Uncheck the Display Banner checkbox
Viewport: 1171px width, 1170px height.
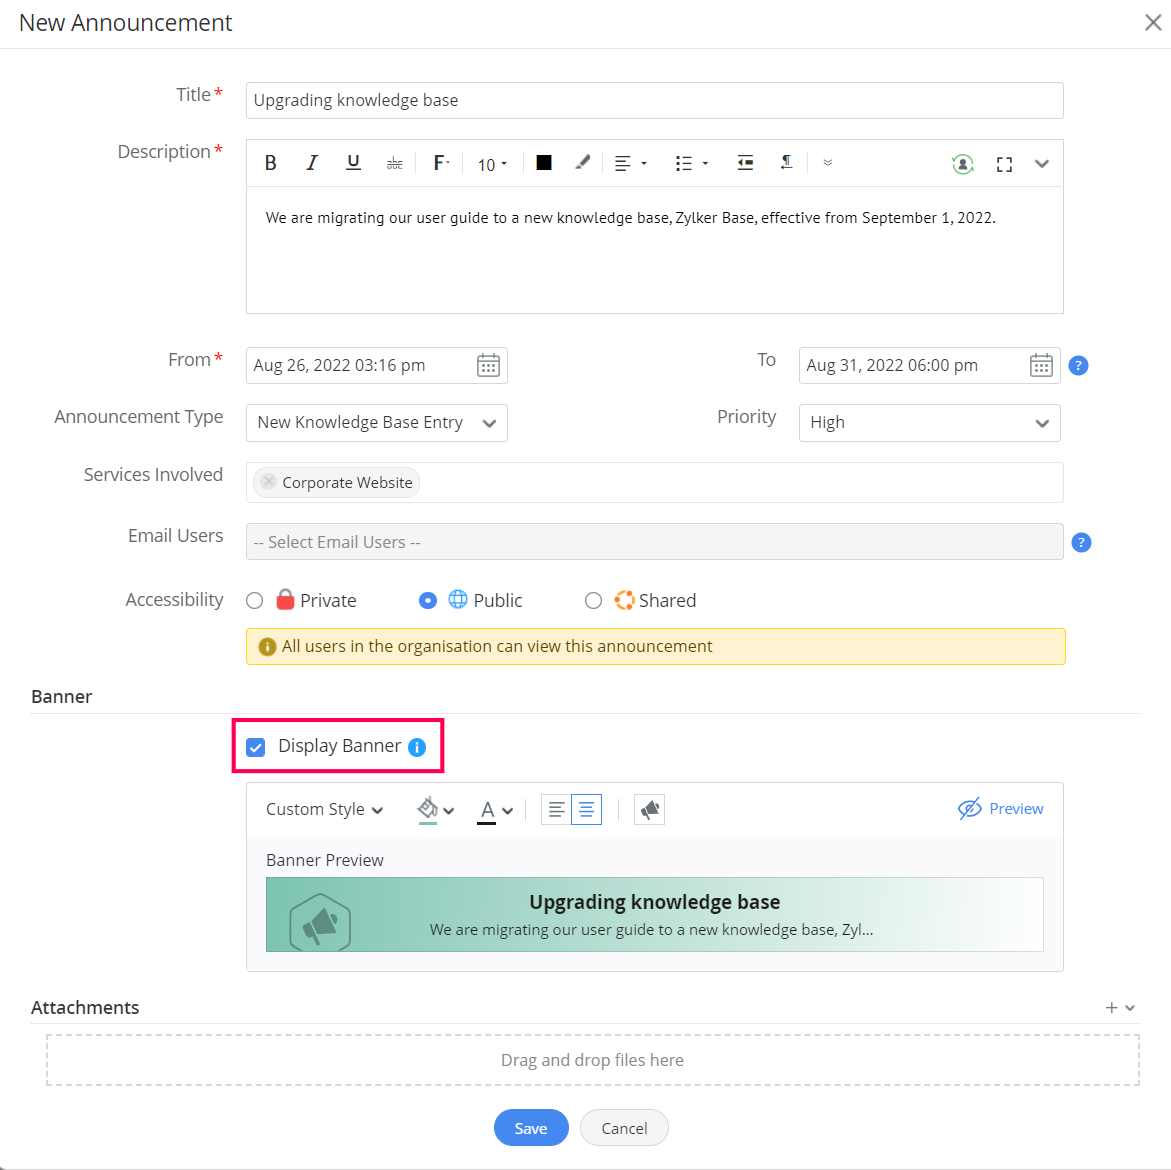[x=256, y=747]
